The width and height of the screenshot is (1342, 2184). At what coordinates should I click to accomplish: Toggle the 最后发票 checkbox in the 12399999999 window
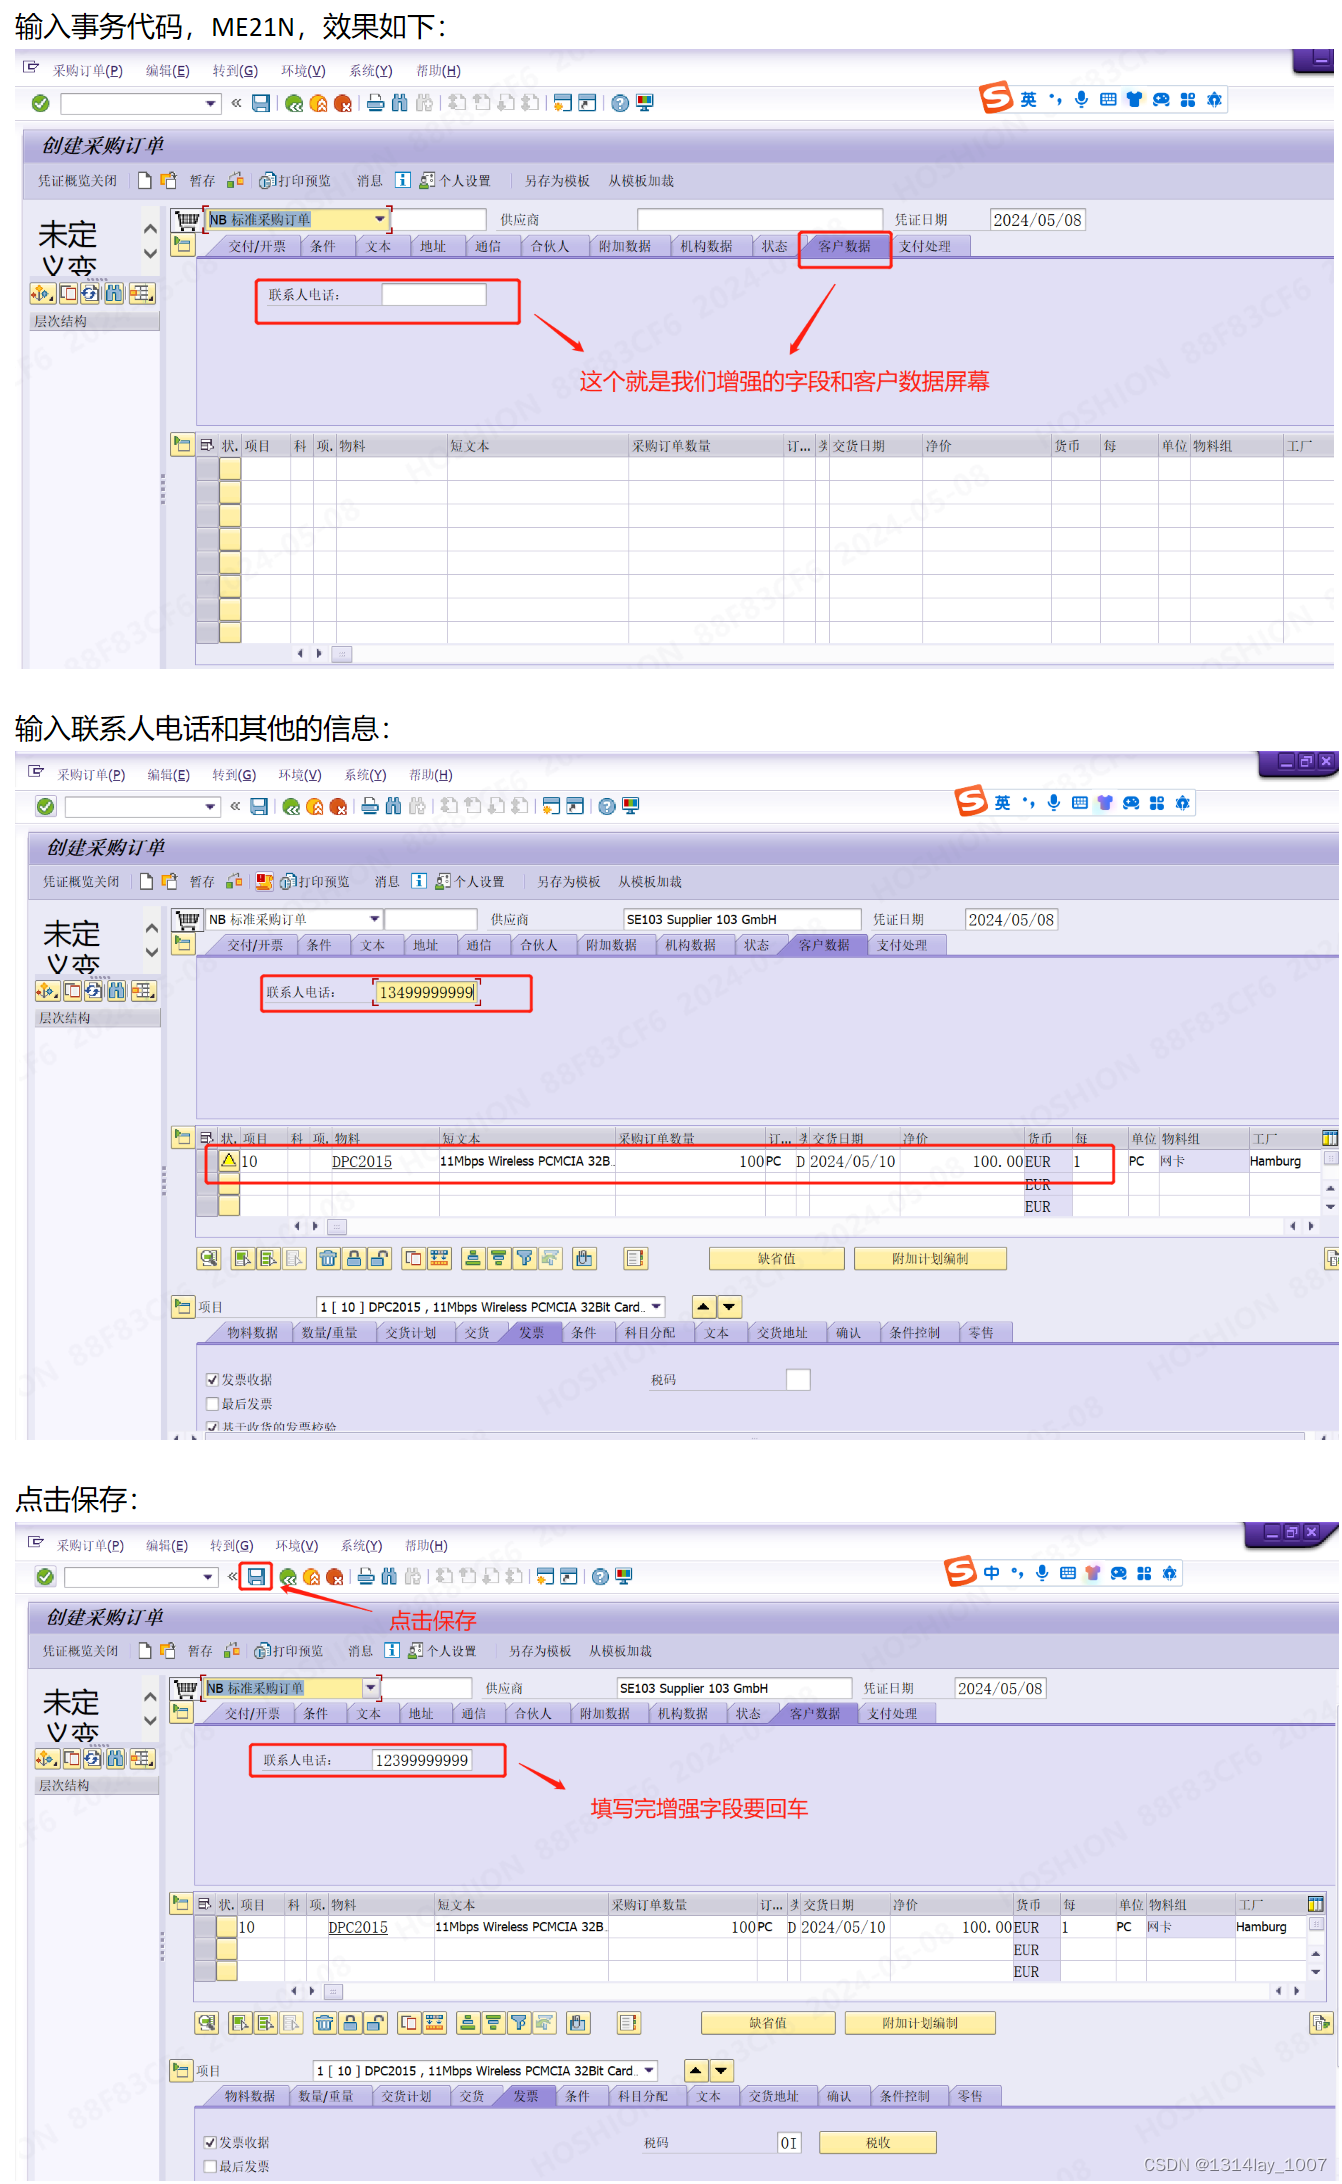click(x=210, y=2167)
